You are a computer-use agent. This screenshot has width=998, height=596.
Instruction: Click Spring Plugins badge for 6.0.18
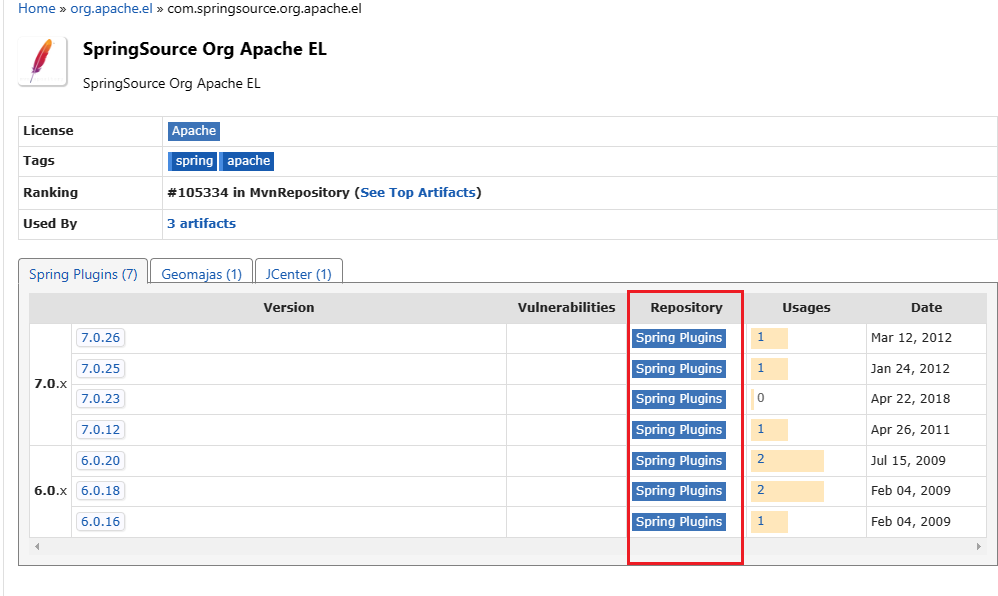679,491
